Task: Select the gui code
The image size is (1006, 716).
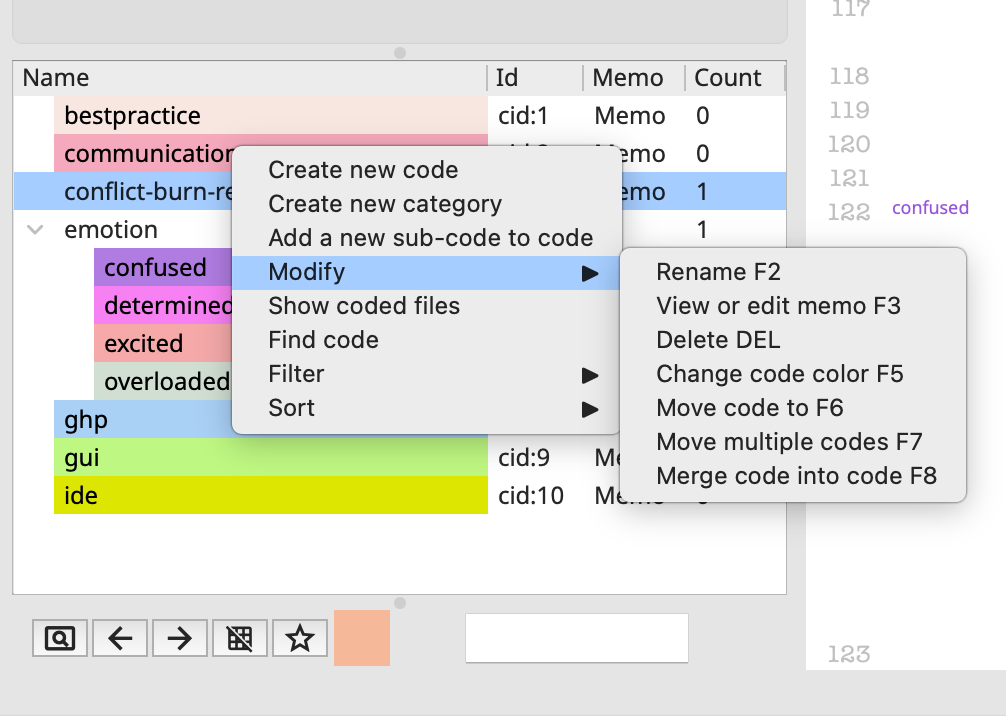Action: (x=271, y=457)
